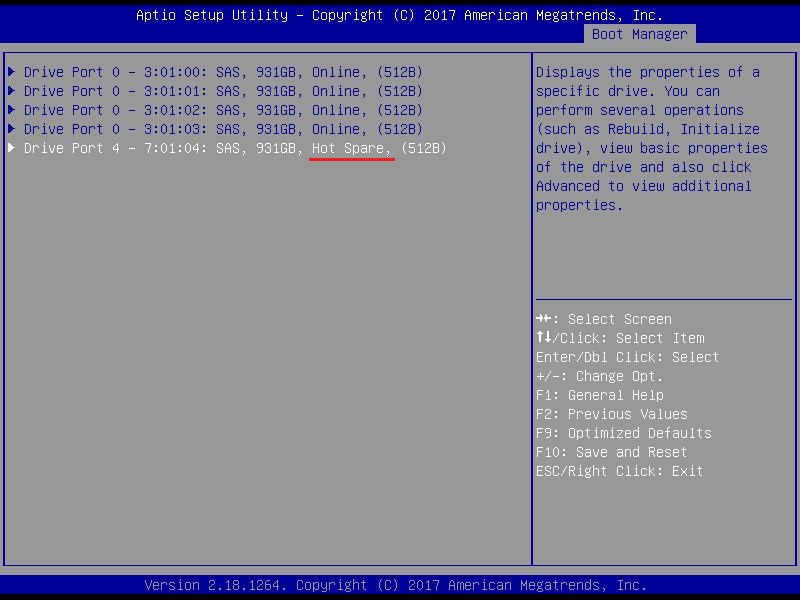Open the Boot Manager tab
The width and height of the screenshot is (800, 600).
click(639, 34)
